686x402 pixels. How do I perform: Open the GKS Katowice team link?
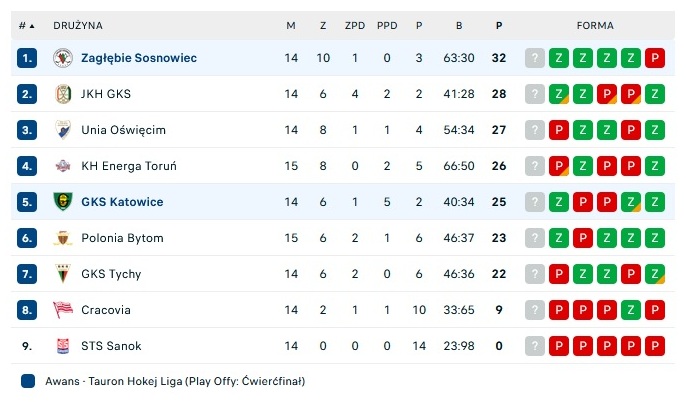click(122, 202)
